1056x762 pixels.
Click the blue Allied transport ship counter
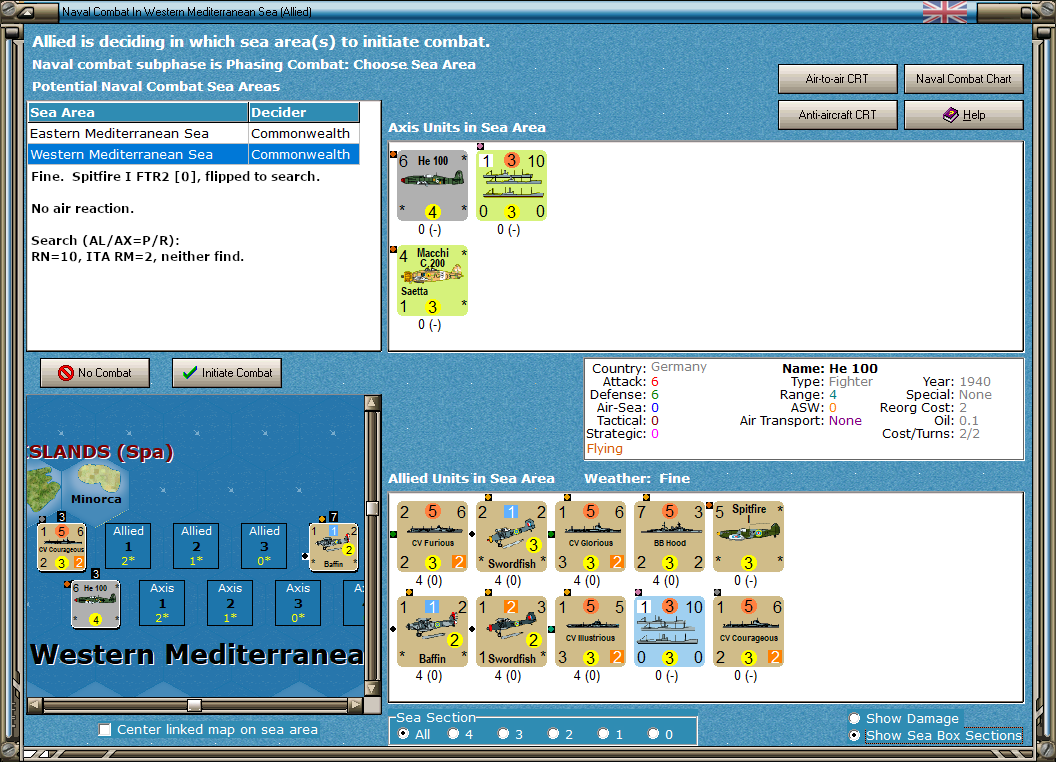[669, 632]
